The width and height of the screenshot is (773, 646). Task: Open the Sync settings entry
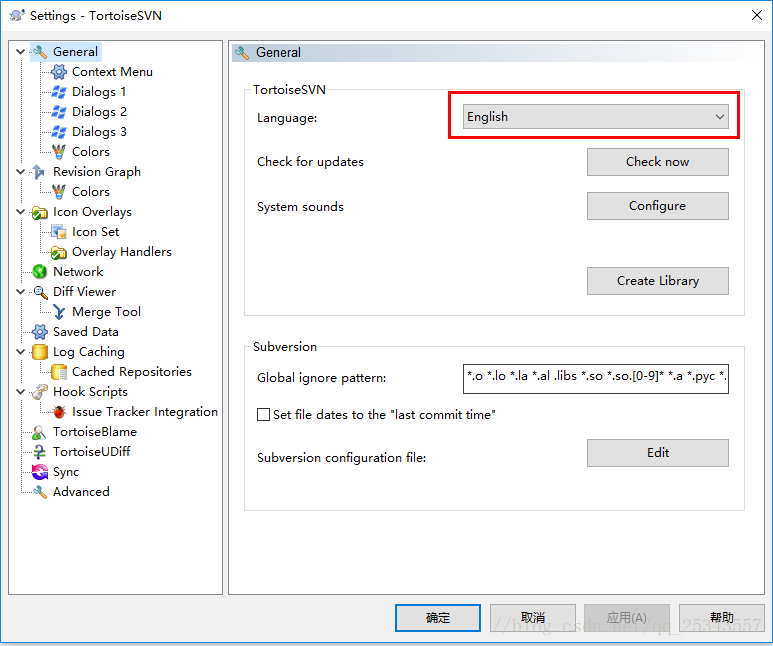pos(66,472)
